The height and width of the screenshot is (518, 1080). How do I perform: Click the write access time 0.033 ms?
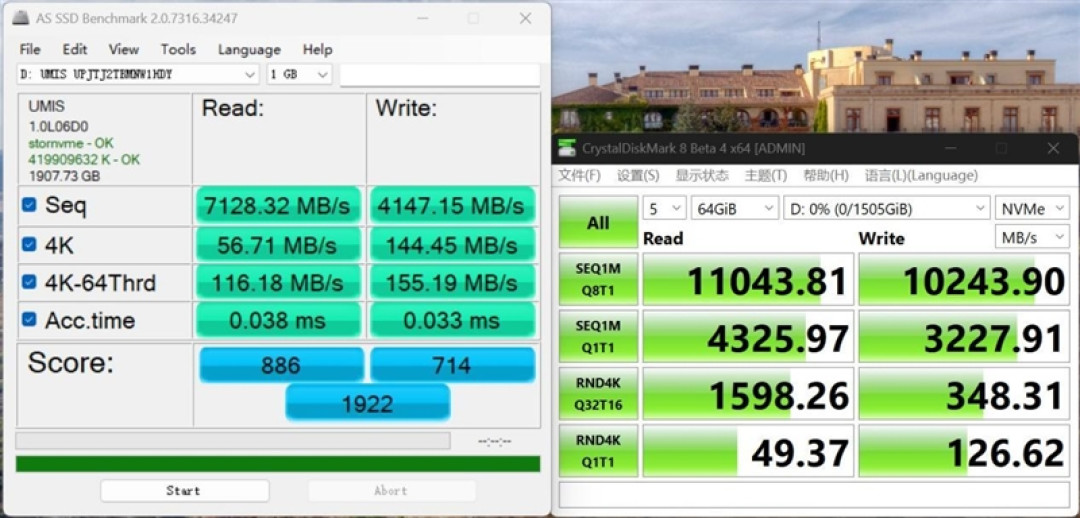click(453, 320)
